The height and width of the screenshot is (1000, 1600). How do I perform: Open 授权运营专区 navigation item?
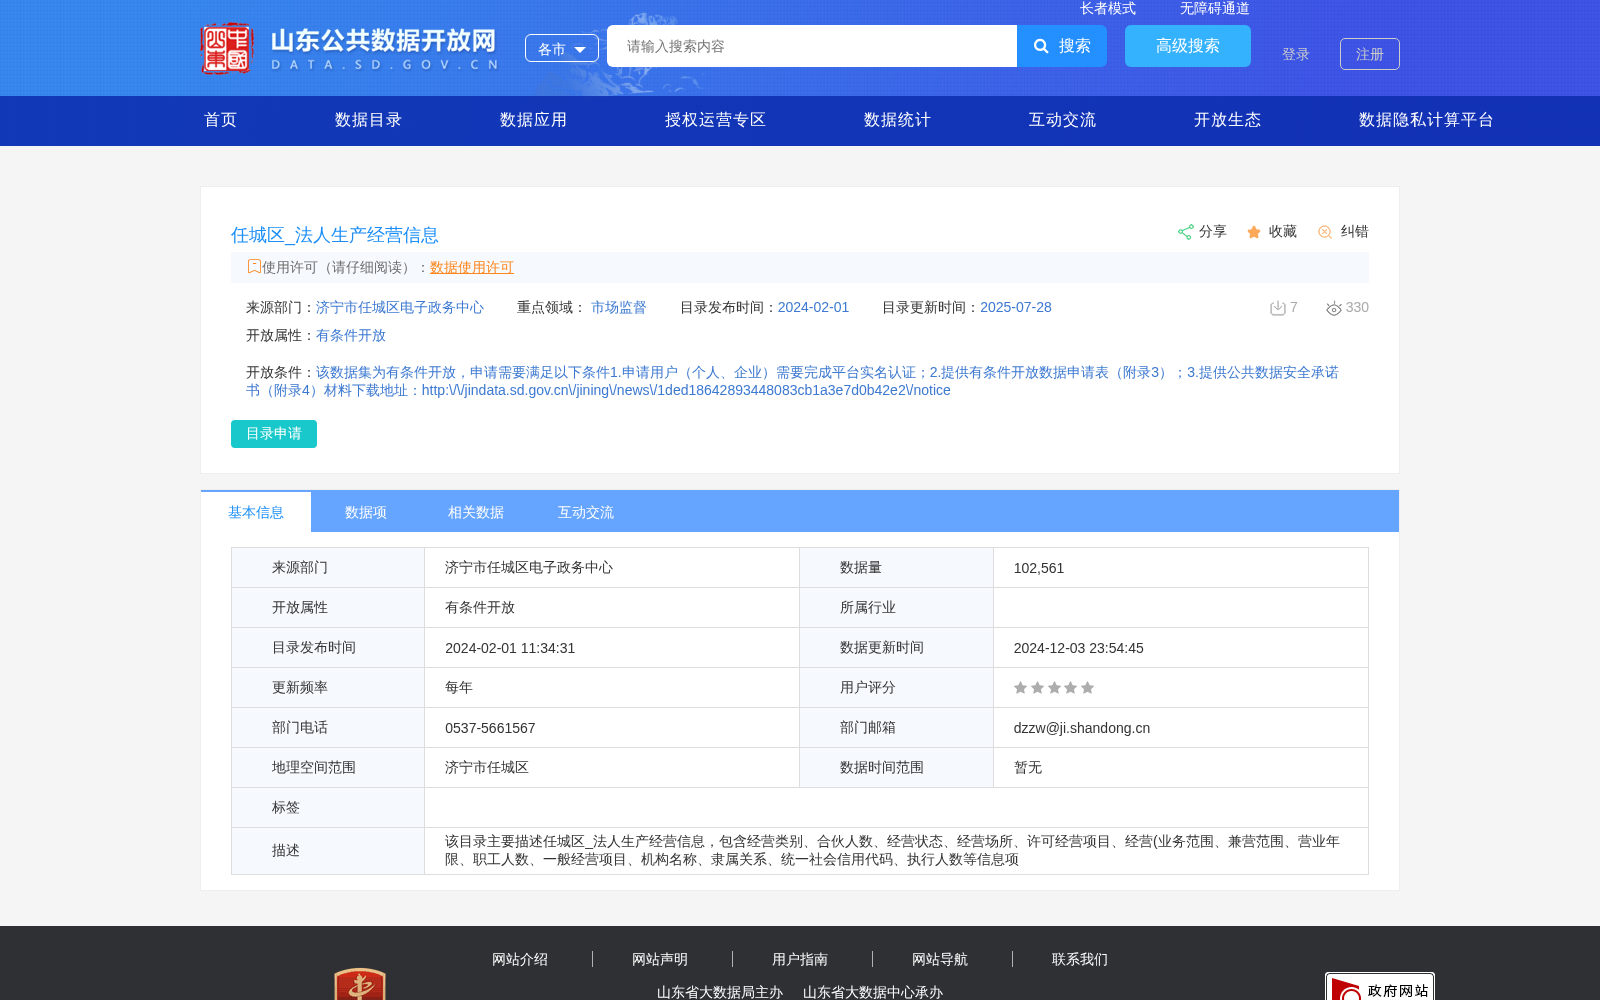715,120
